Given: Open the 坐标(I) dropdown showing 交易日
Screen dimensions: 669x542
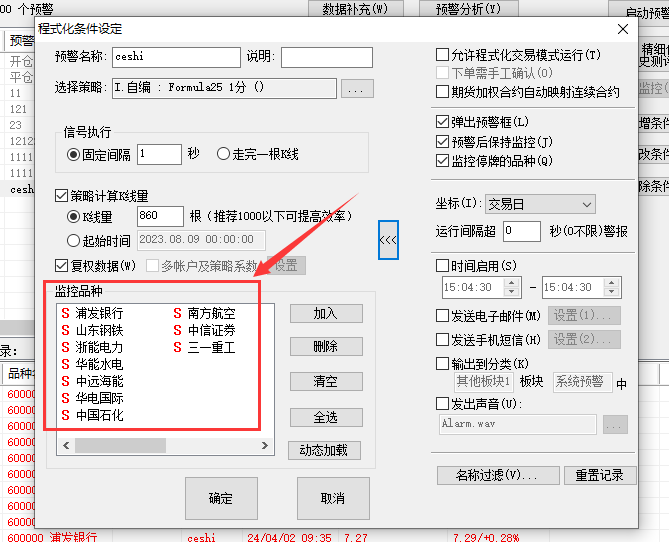Looking at the screenshot, I should (540, 204).
